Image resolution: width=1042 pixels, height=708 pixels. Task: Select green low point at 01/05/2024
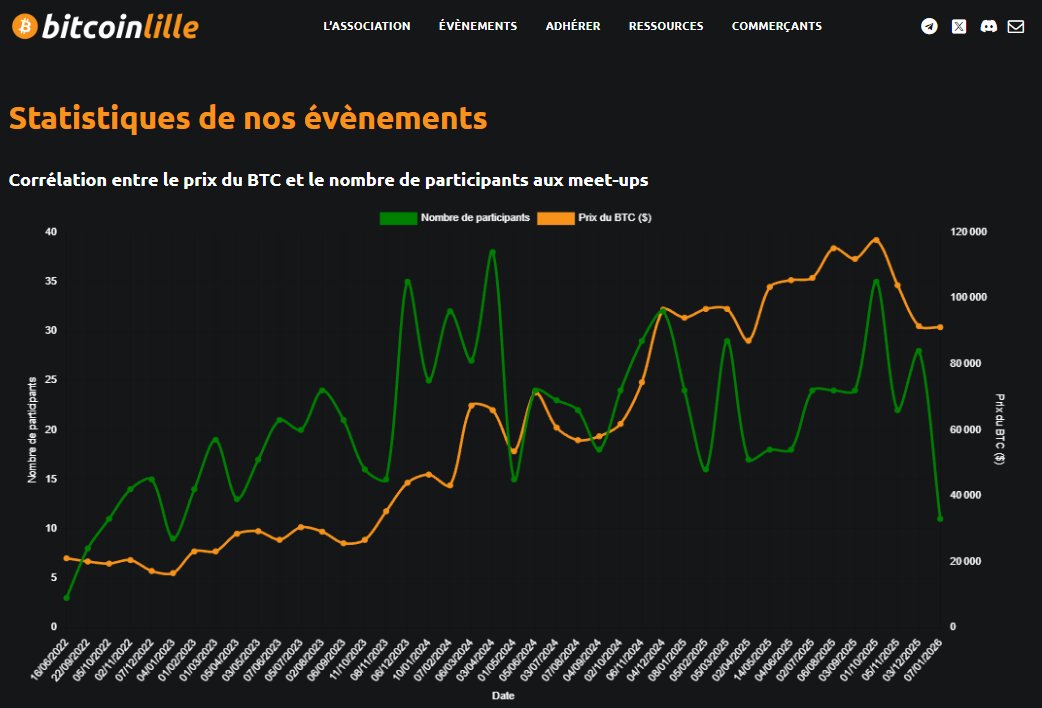[x=514, y=479]
